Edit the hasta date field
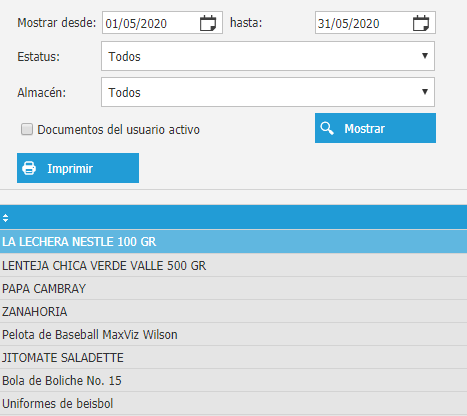The width and height of the screenshot is (467, 416). coord(375,23)
